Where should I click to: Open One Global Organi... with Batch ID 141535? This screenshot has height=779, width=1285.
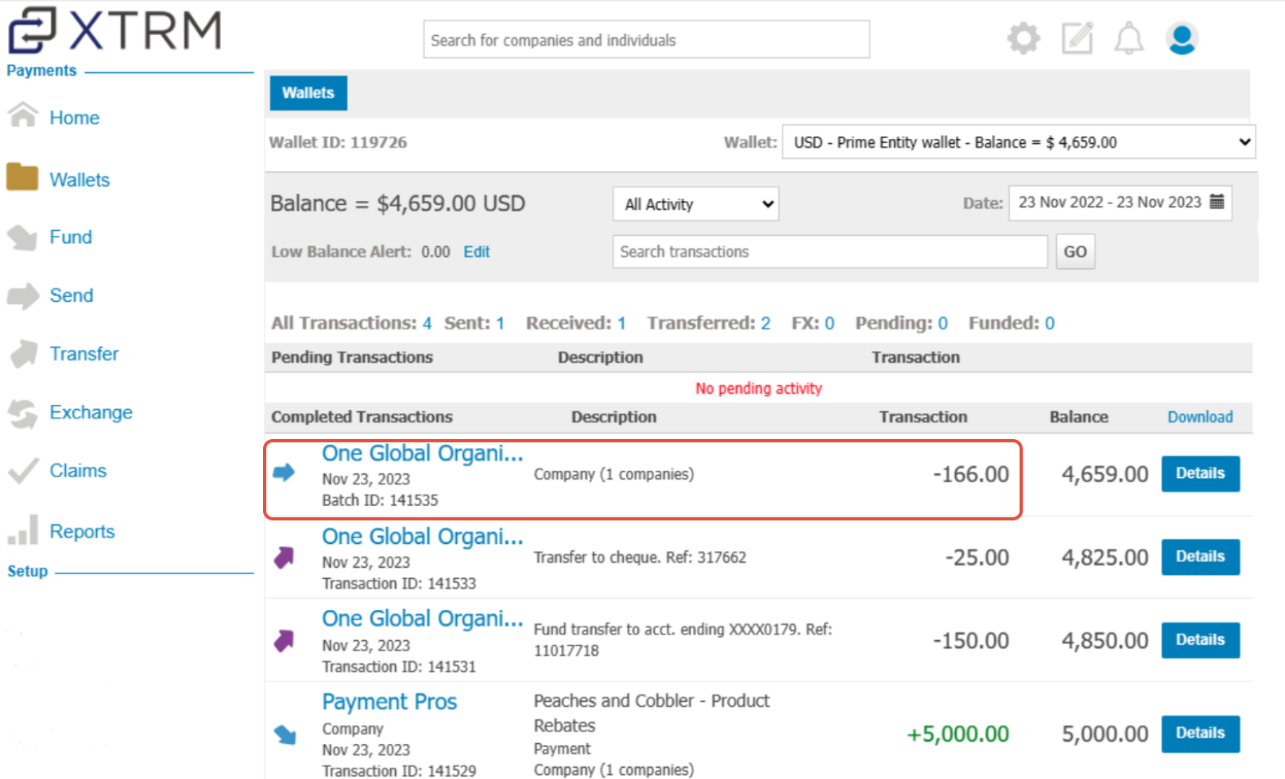pos(422,453)
